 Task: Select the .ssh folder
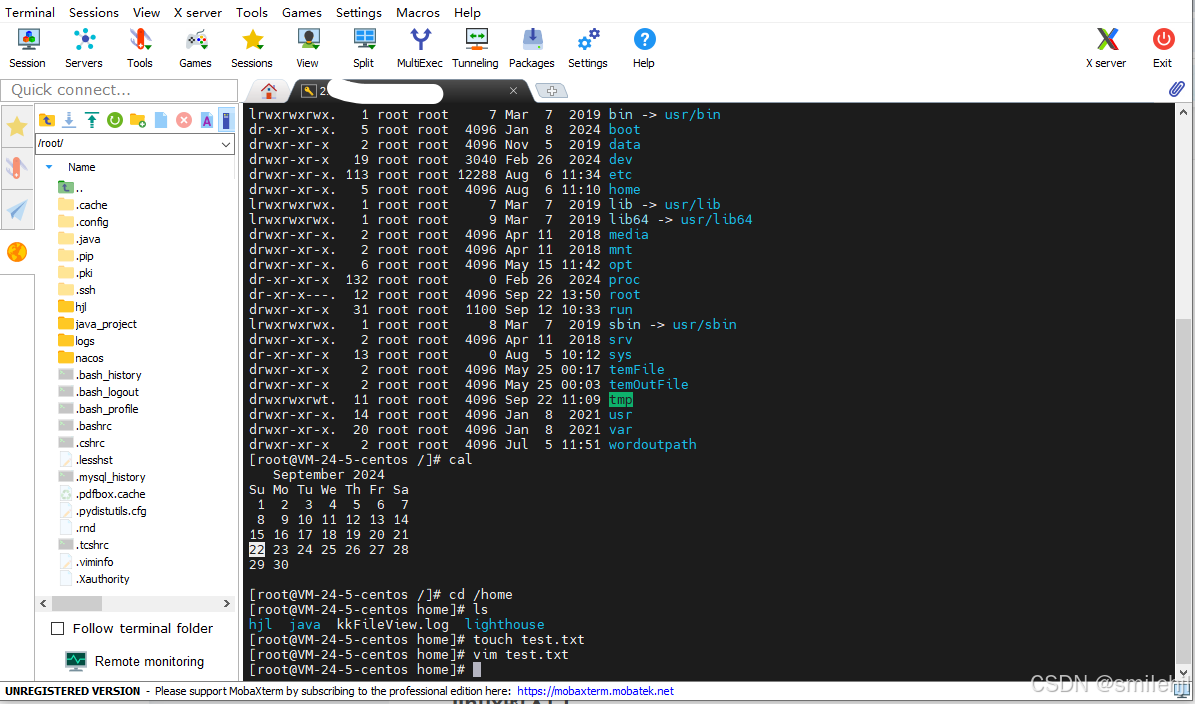(77, 290)
